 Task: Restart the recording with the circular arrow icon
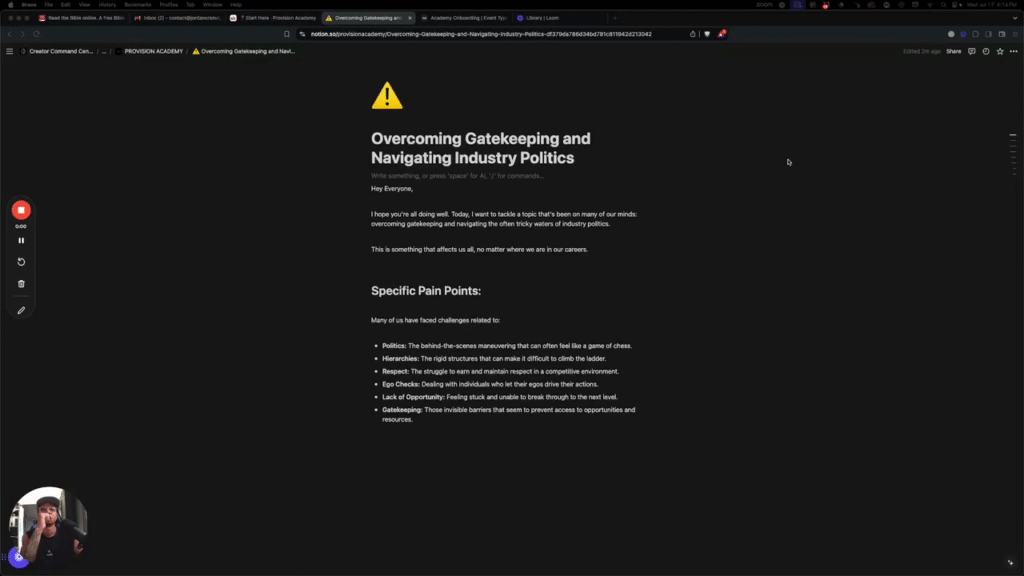(x=21, y=262)
